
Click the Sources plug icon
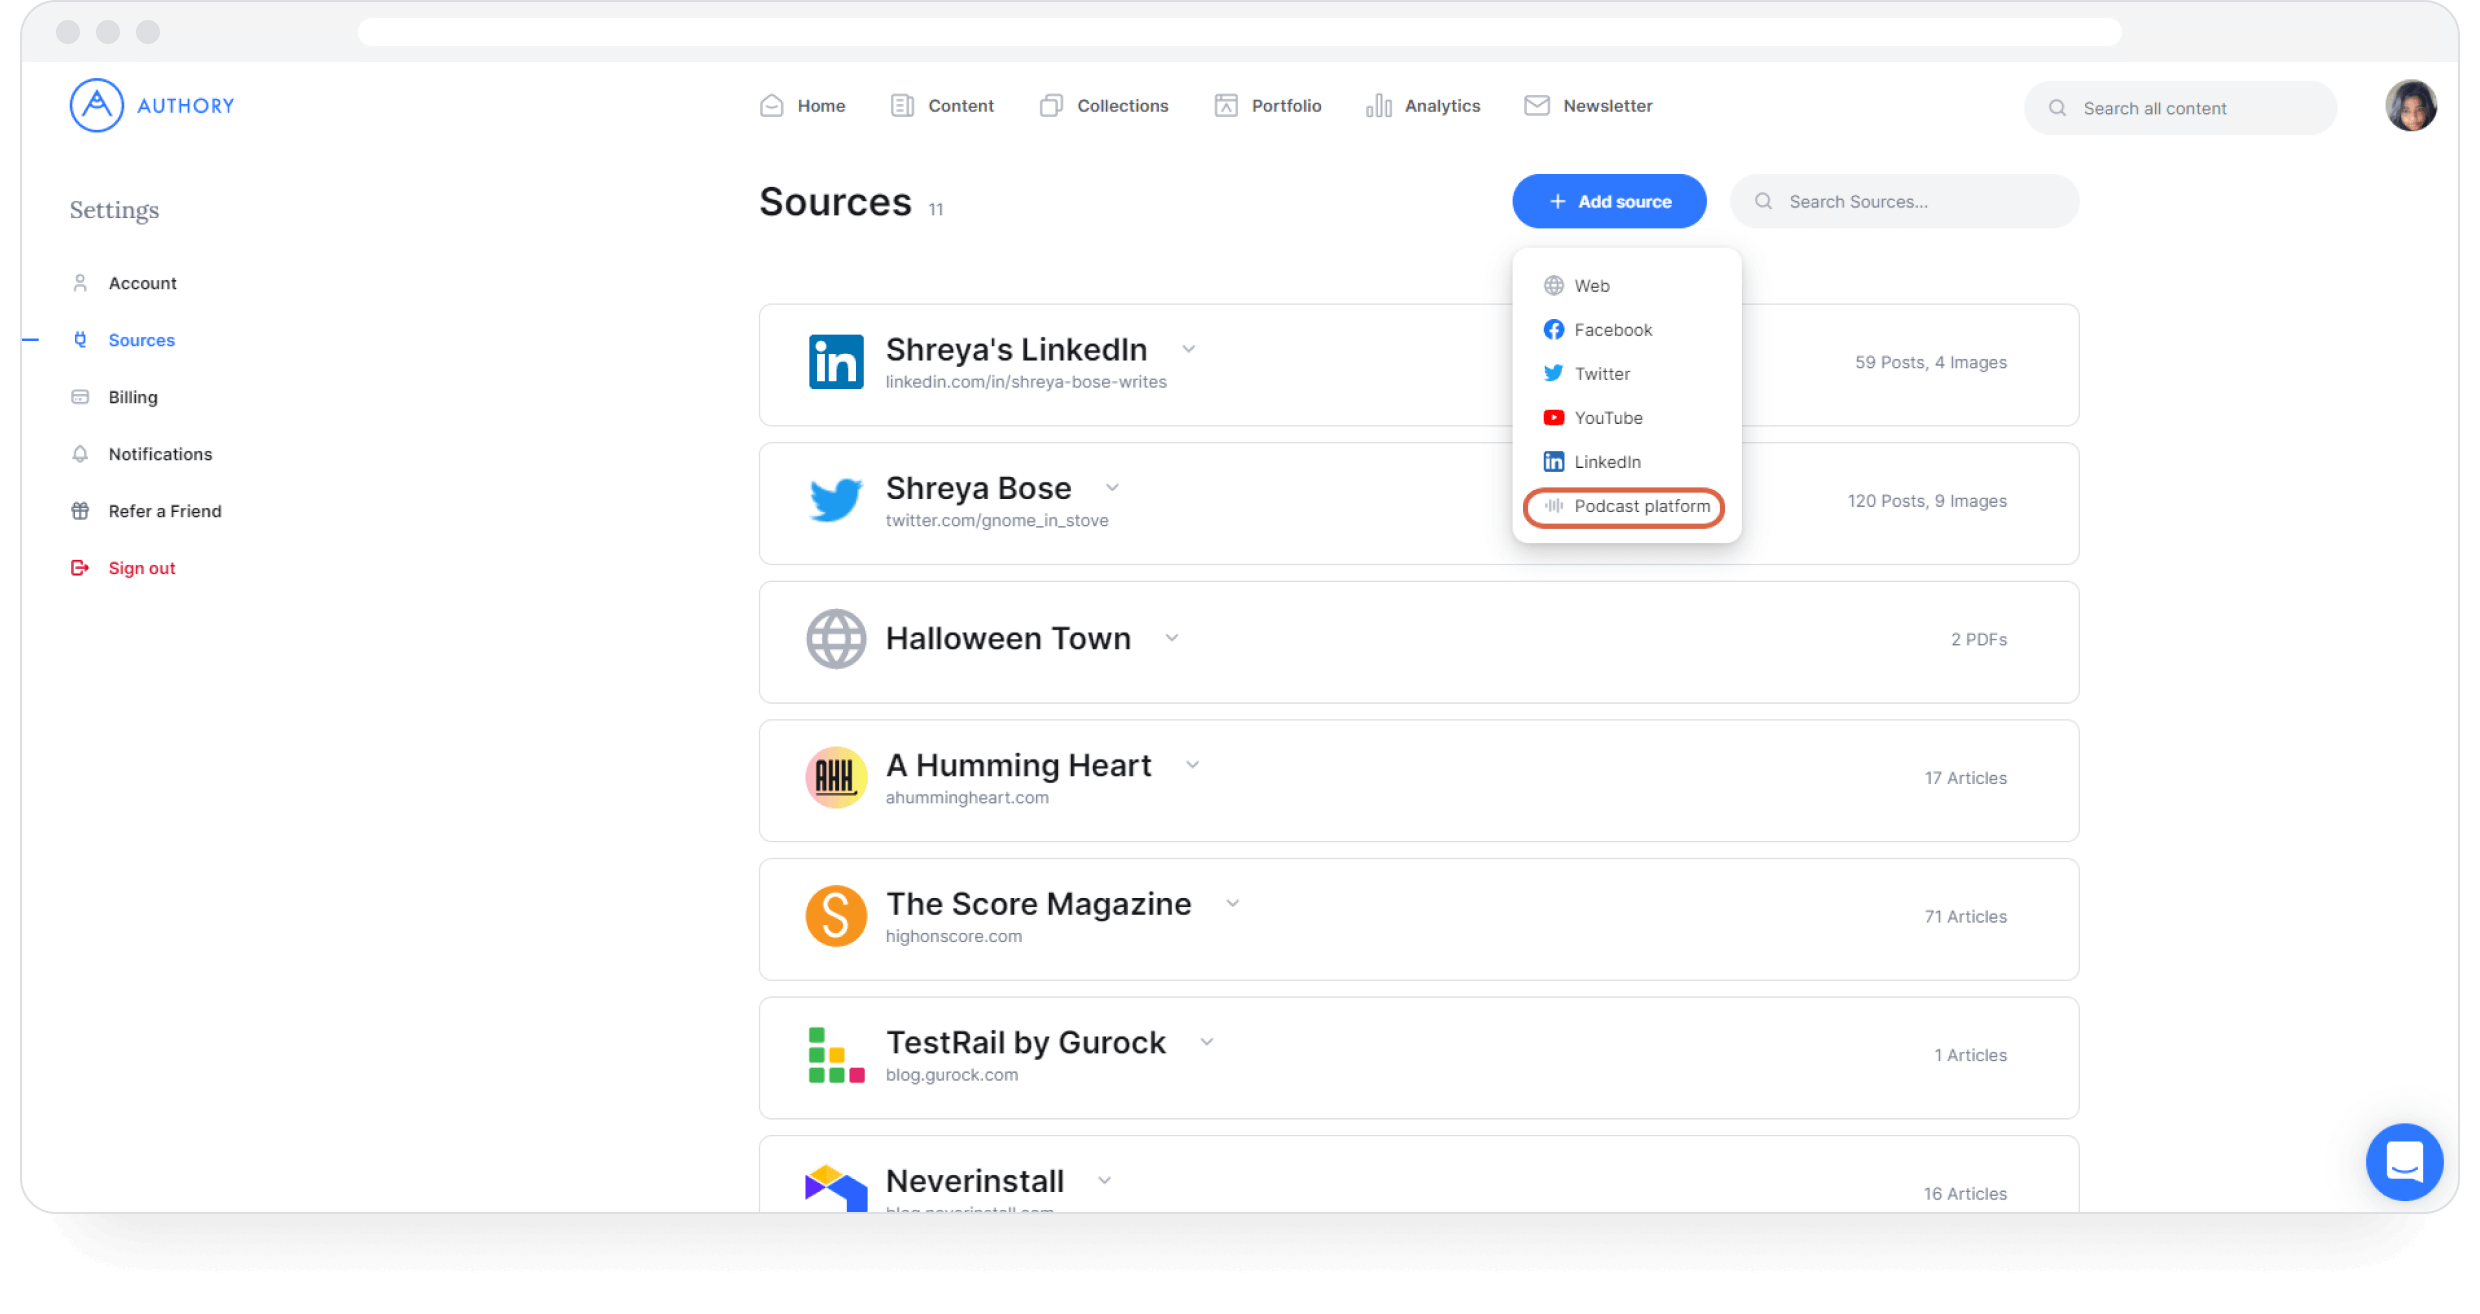click(80, 340)
